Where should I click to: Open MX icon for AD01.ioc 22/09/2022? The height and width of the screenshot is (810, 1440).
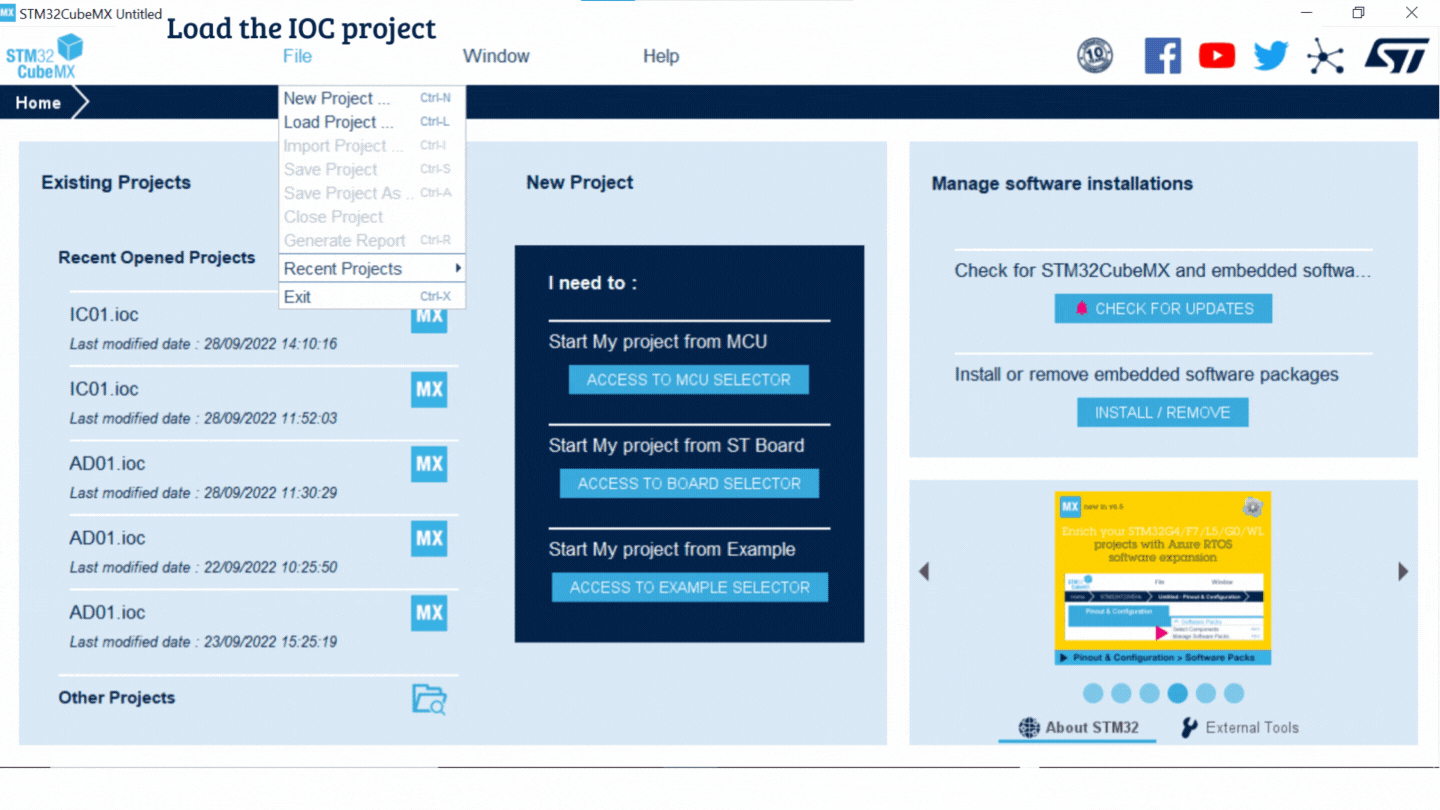pos(429,538)
